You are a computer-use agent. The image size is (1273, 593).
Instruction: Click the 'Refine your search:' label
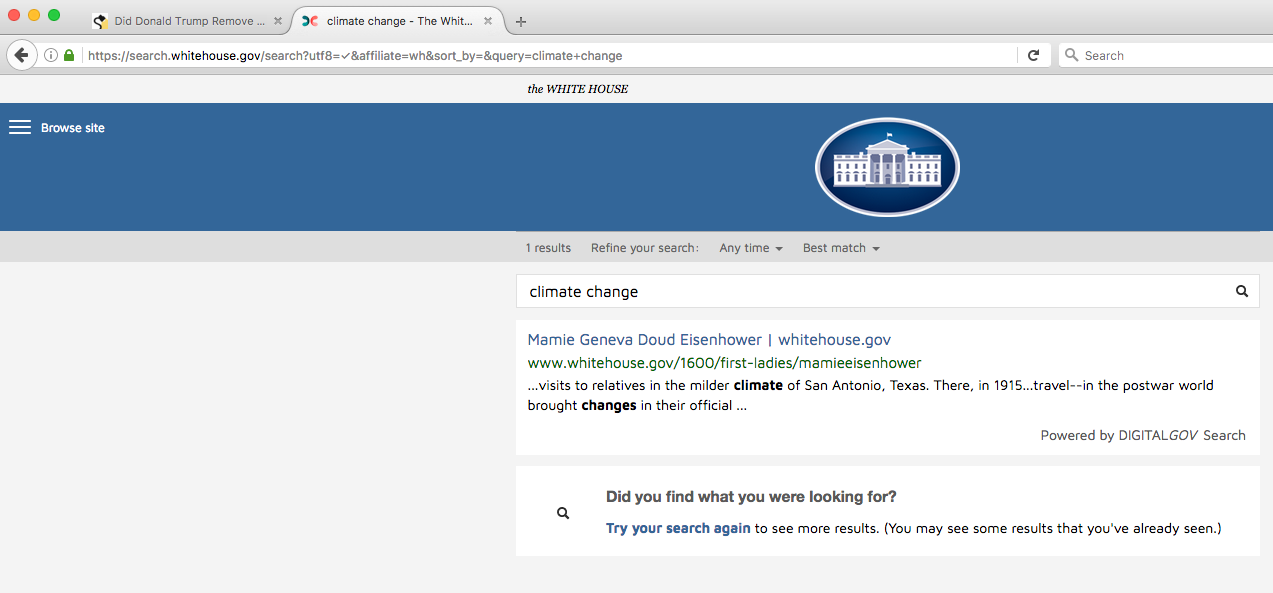pyautogui.click(x=645, y=248)
